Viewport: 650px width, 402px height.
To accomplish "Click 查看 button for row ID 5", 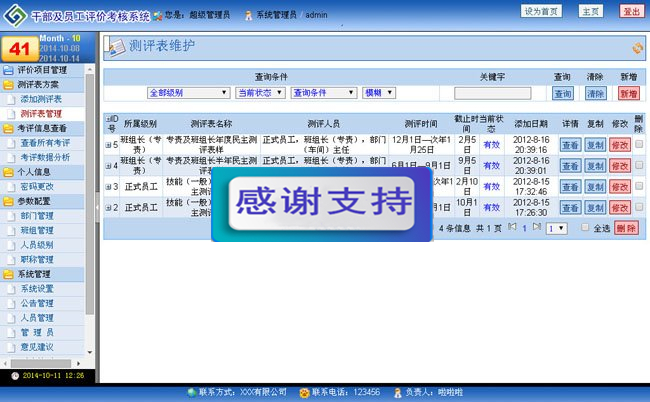I will pyautogui.click(x=570, y=145).
